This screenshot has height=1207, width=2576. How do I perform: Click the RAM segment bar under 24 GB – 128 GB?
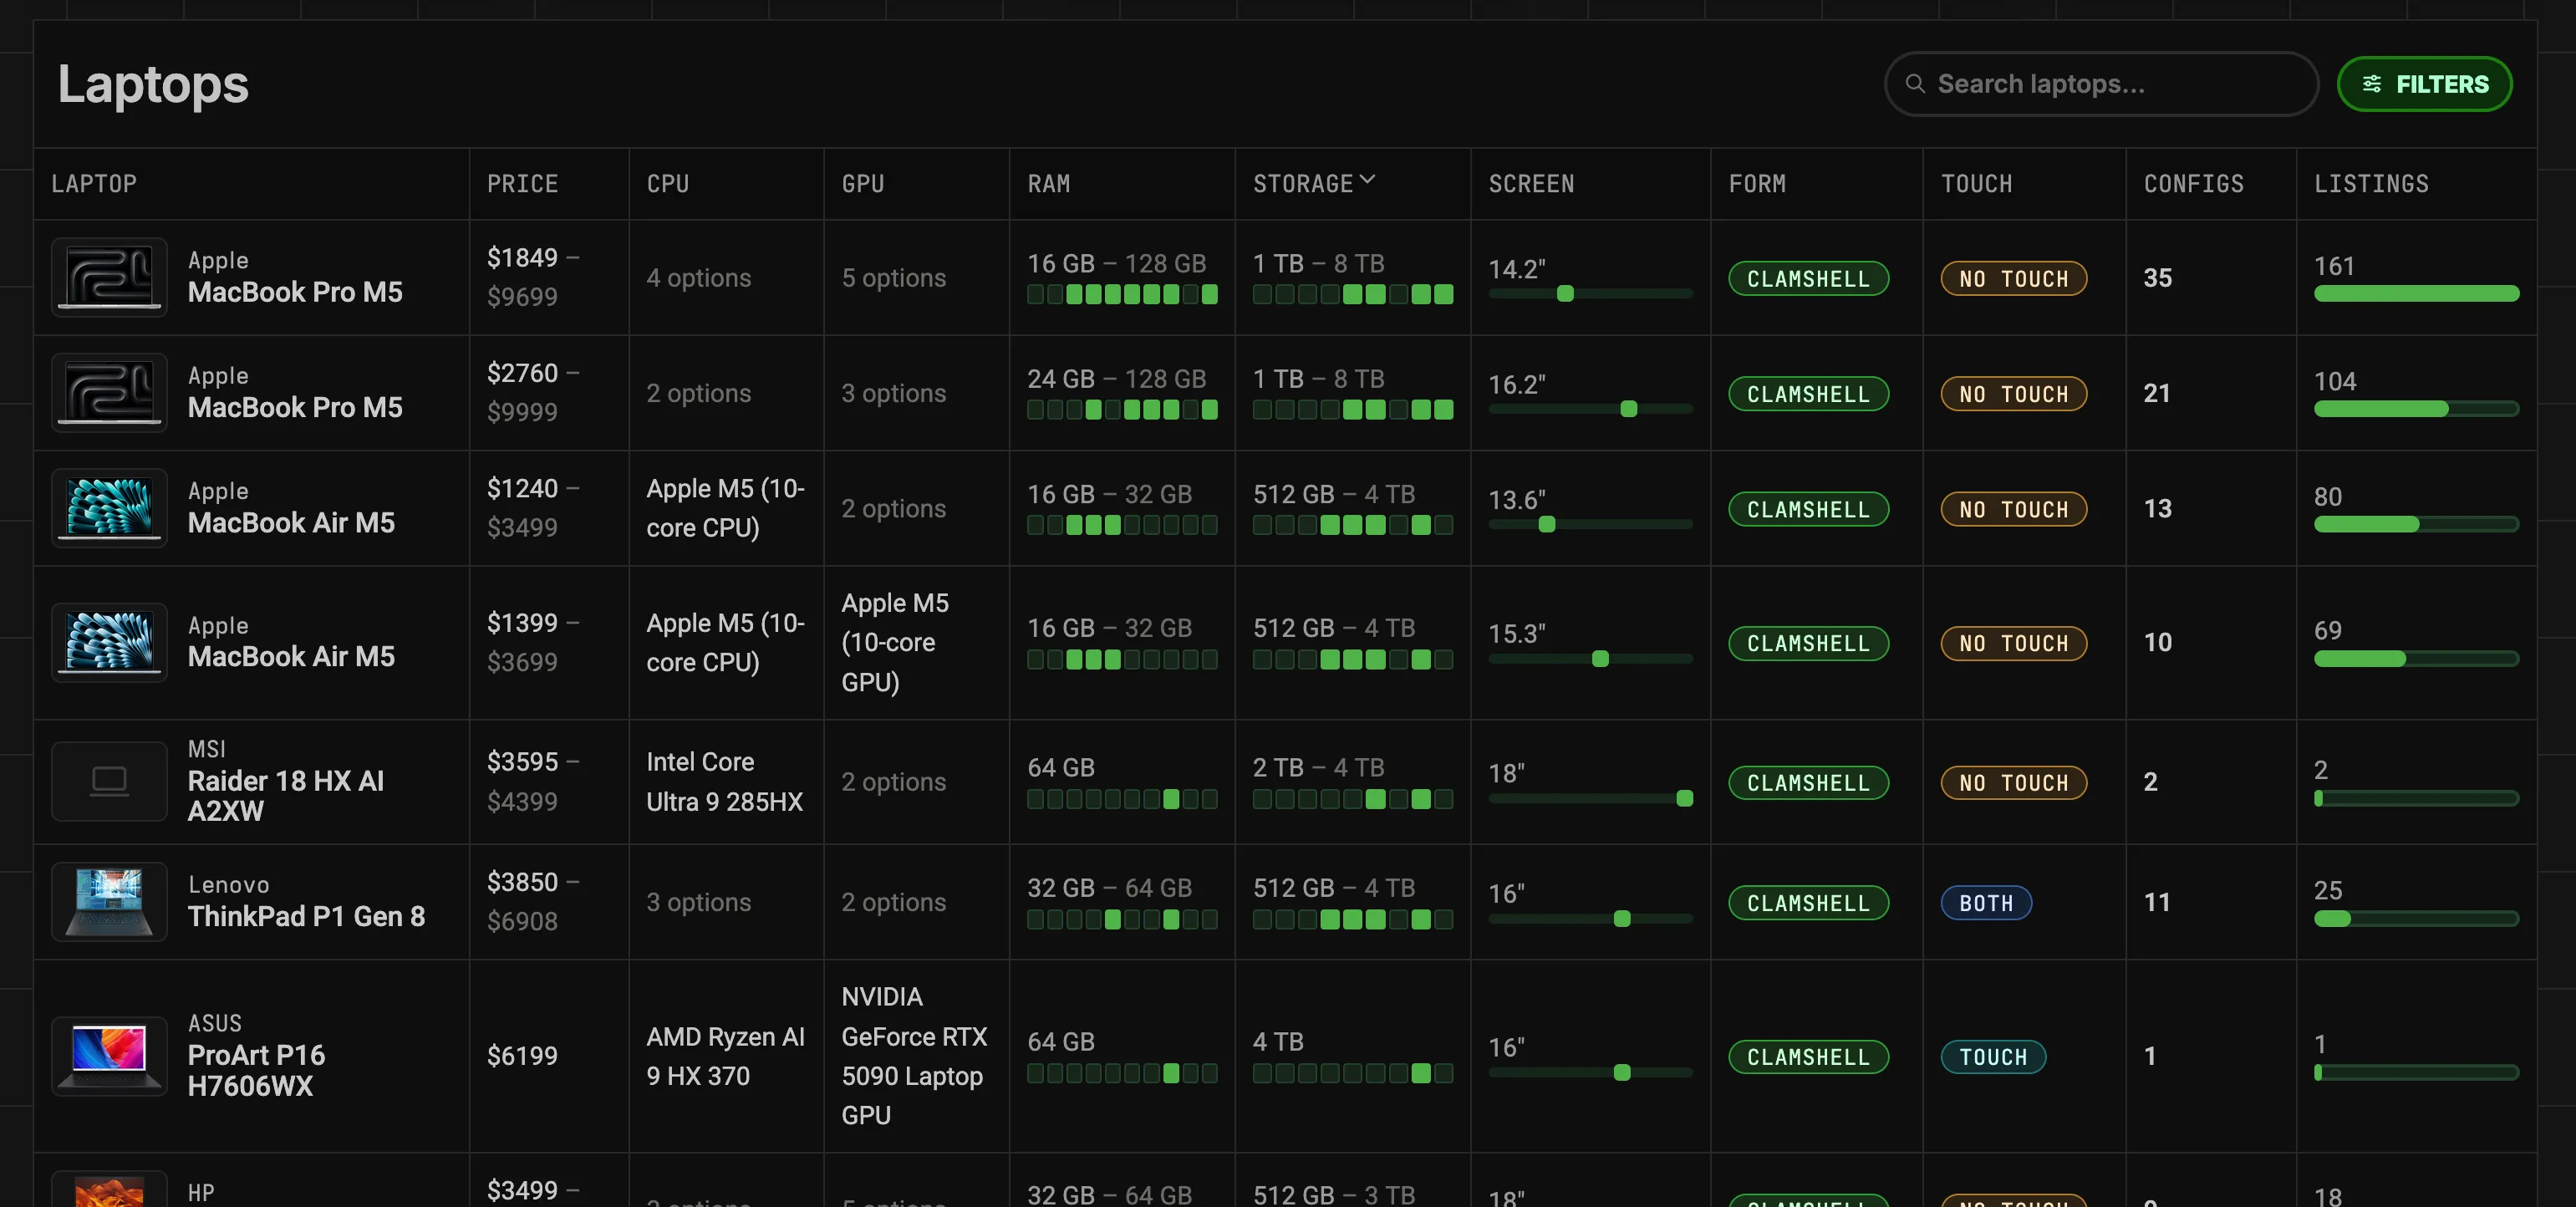tap(1122, 410)
